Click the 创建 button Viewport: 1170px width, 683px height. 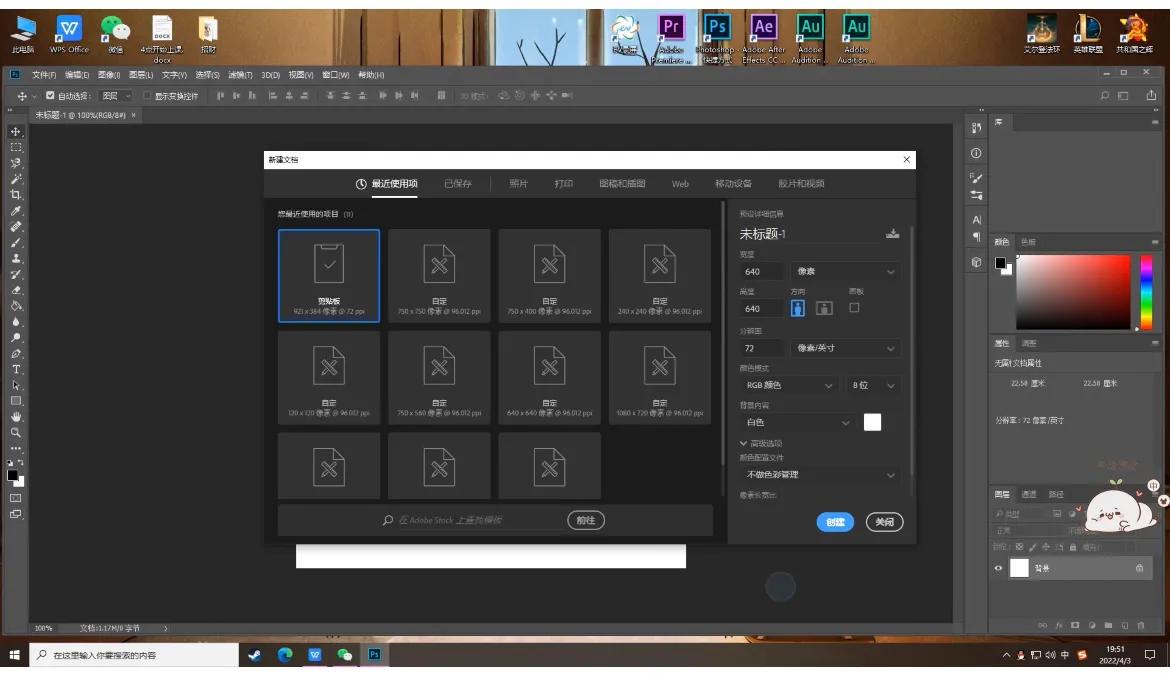click(835, 522)
